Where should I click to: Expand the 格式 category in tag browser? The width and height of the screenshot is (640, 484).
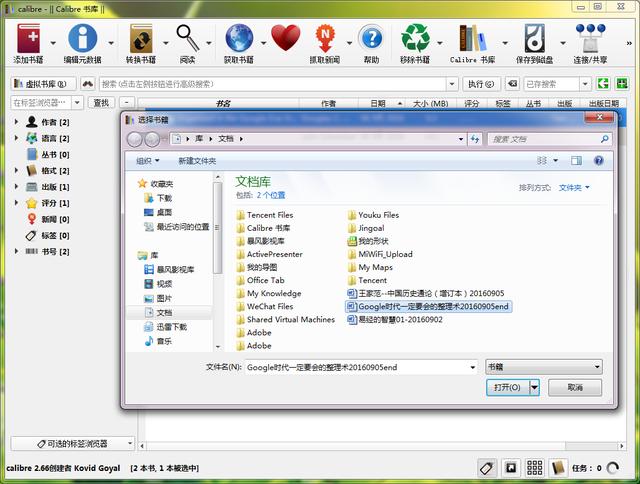pyautogui.click(x=17, y=171)
